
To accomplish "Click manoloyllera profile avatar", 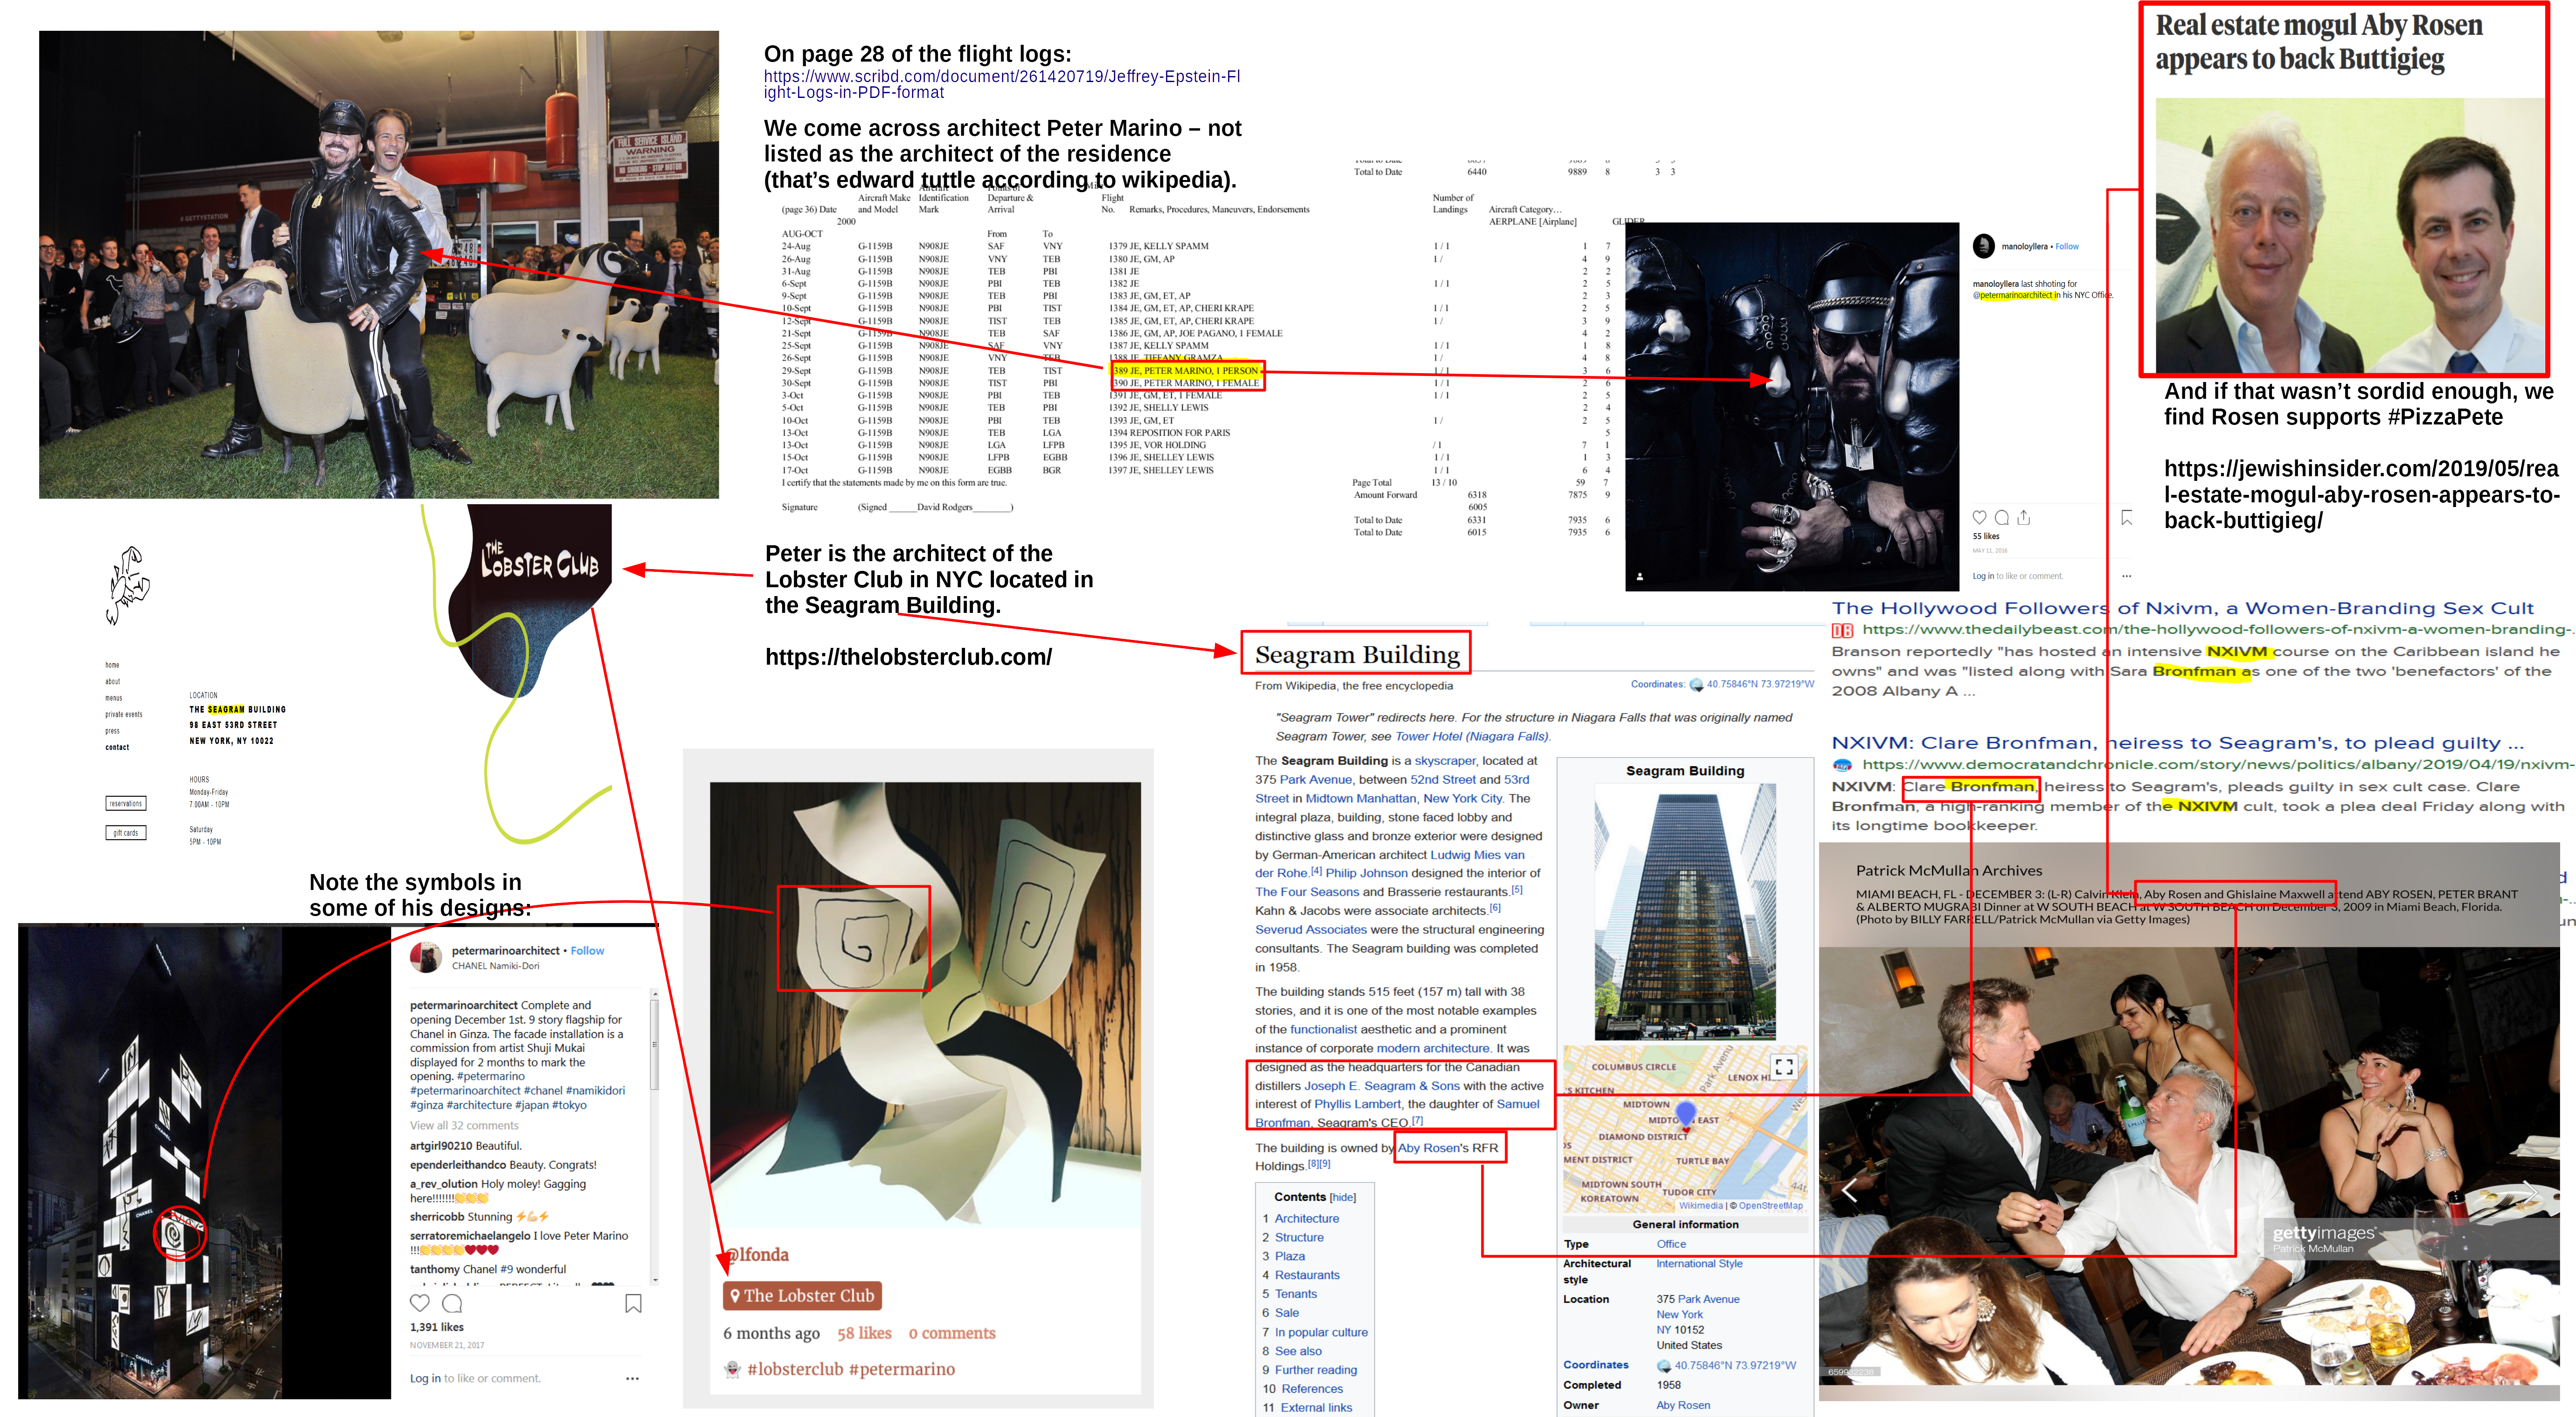I will [x=1983, y=246].
